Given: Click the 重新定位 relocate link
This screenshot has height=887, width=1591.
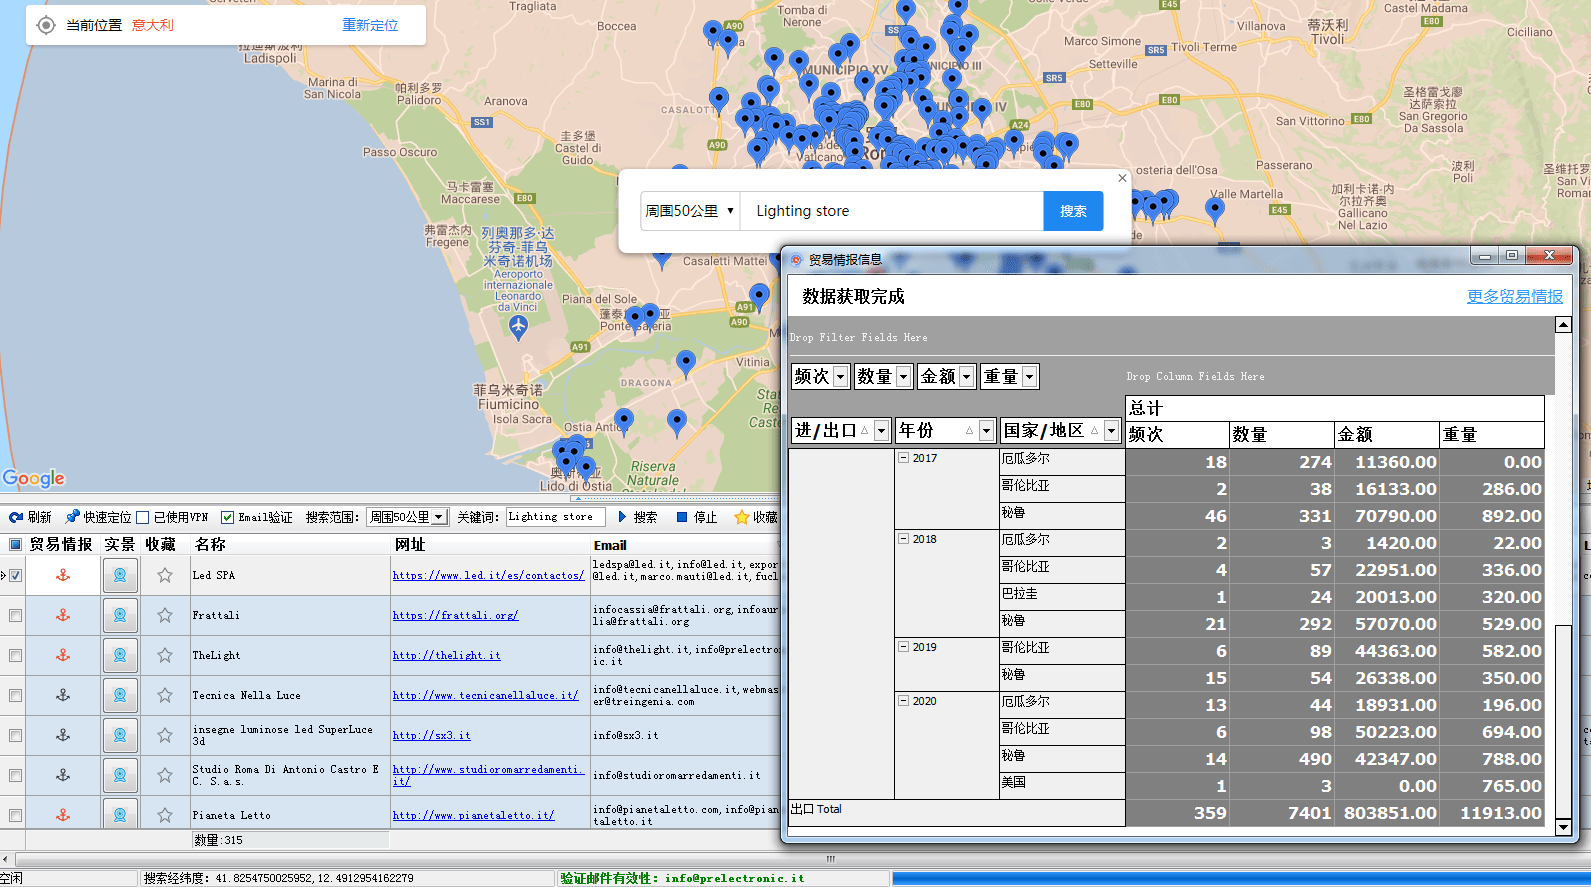Looking at the screenshot, I should (370, 25).
